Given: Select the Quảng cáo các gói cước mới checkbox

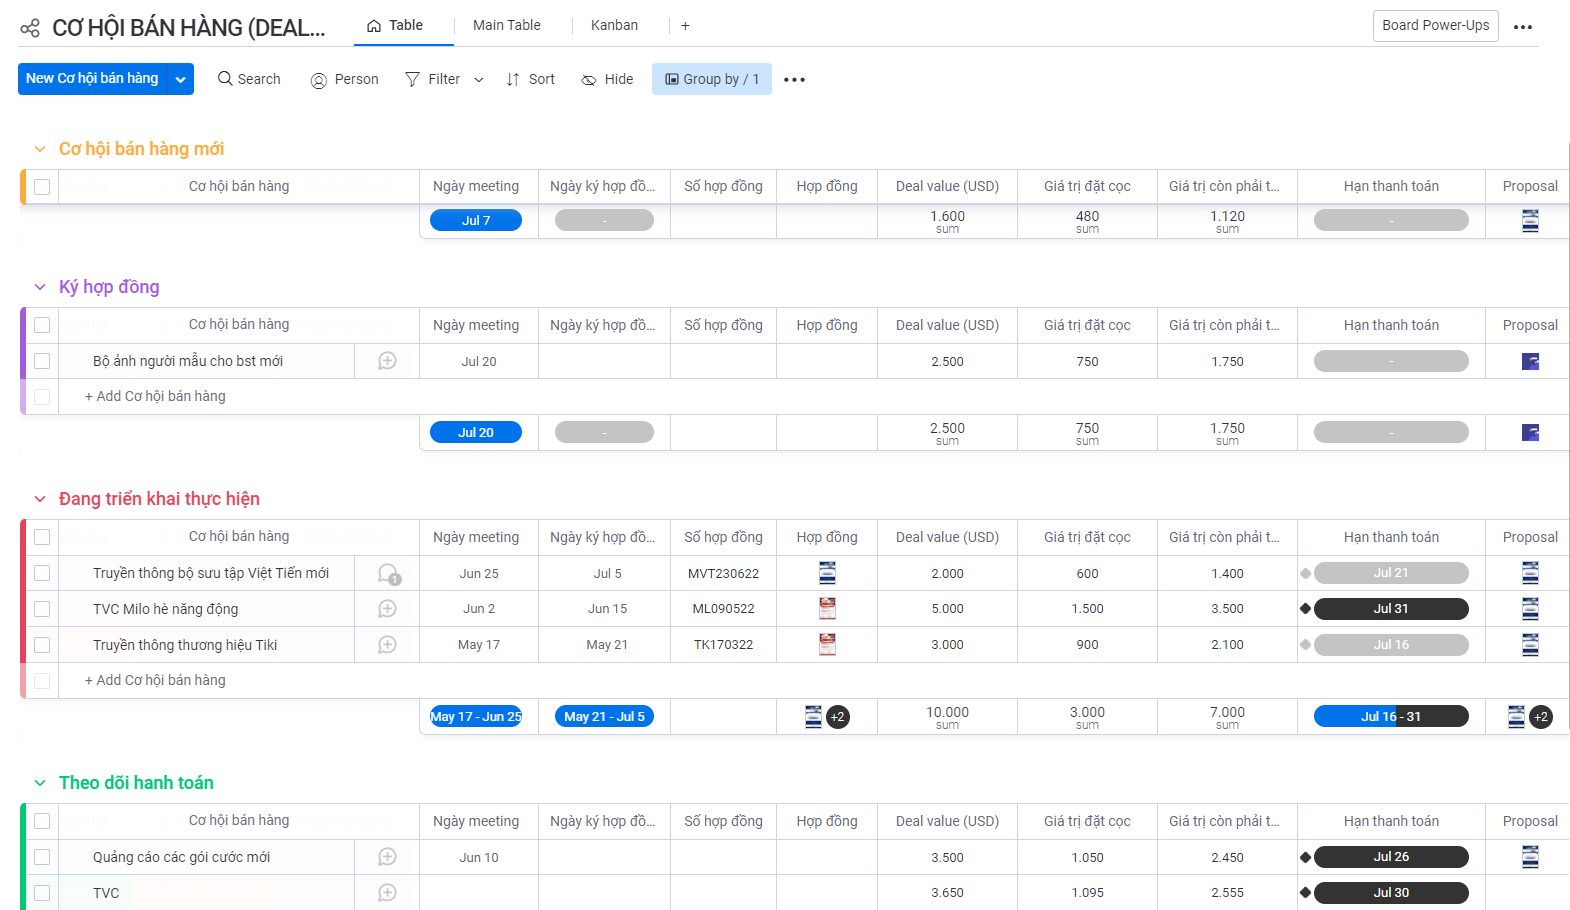Looking at the screenshot, I should pos(42,857).
